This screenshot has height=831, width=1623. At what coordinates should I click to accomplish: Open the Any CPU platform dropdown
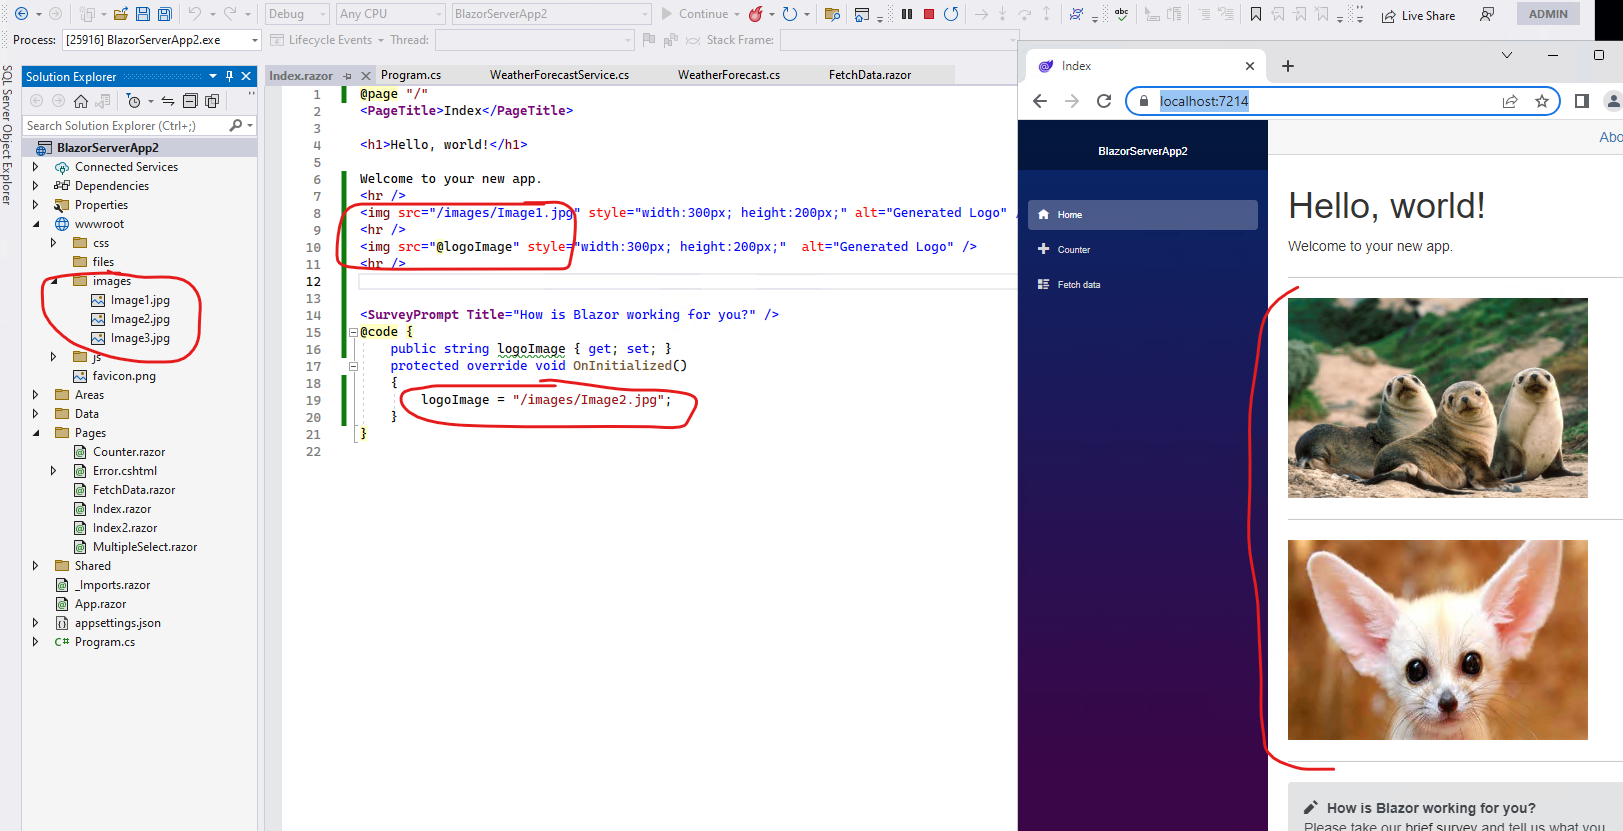coord(391,14)
